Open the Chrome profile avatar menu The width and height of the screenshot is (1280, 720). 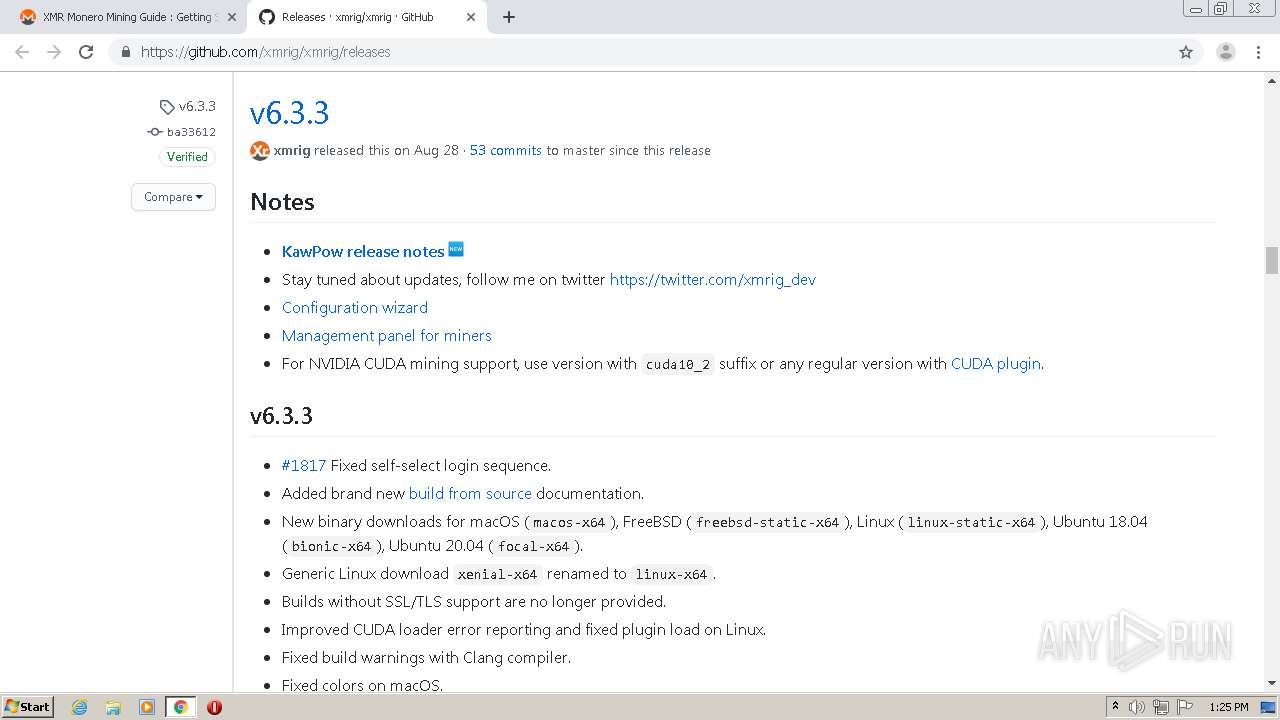(x=1226, y=52)
